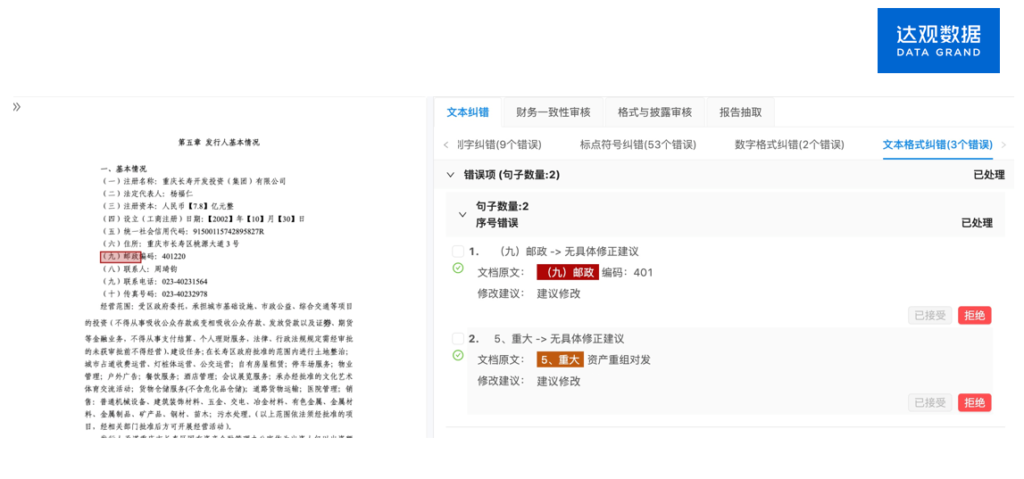
Task: Select the 数字格式纠错 sub-tab
Action: 789,145
